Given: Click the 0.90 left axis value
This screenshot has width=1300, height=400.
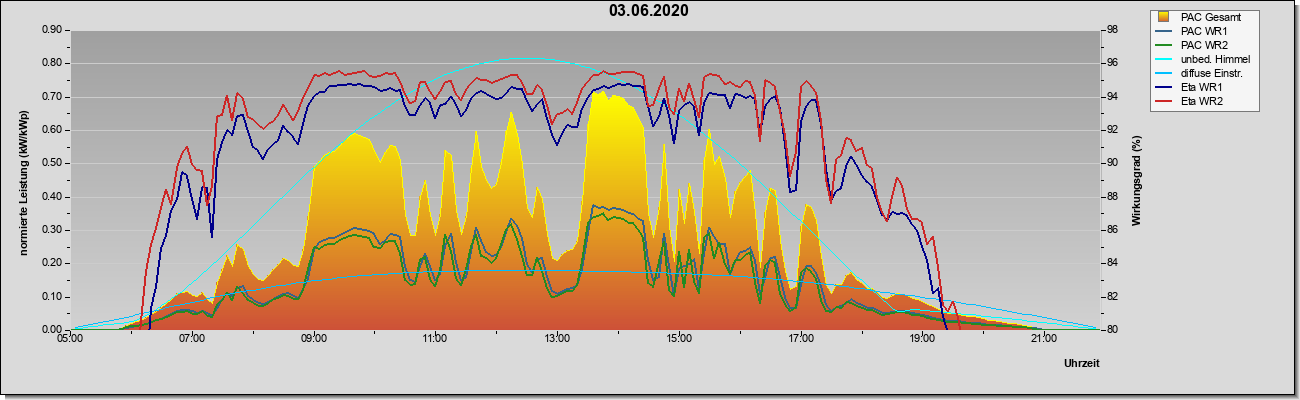Looking at the screenshot, I should [x=52, y=30].
